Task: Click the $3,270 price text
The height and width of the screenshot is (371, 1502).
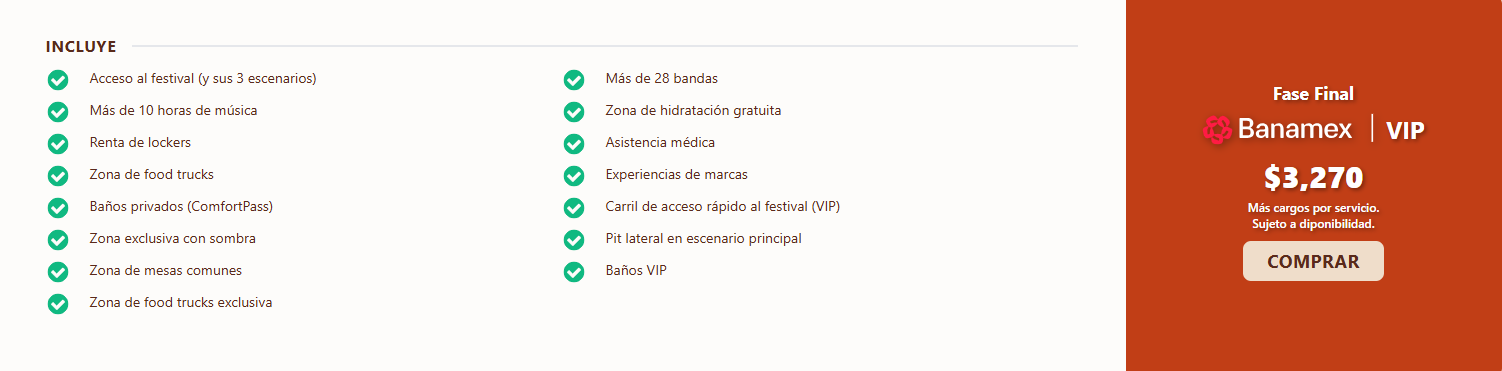Action: tap(1313, 178)
